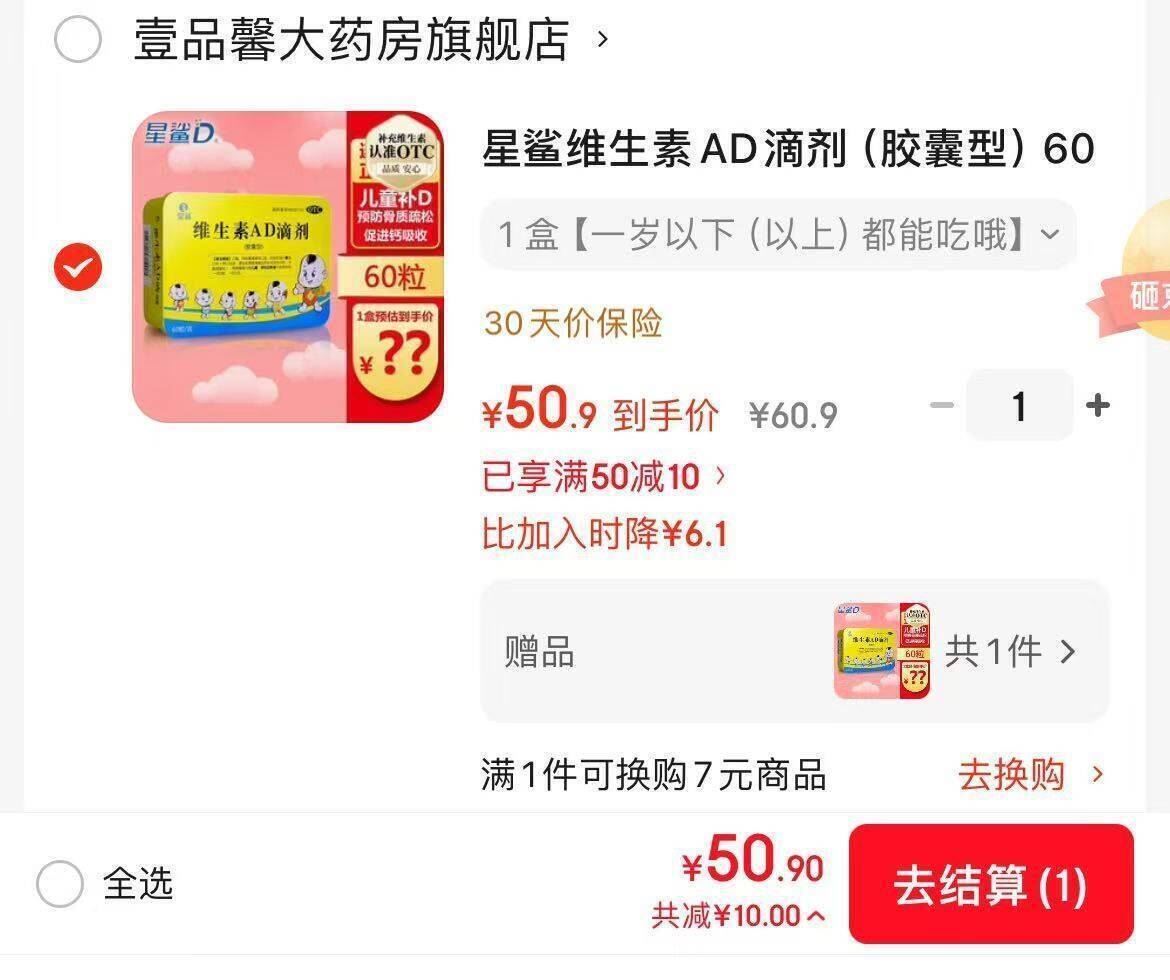The height and width of the screenshot is (980, 1170).
Task: Decrease quantity with the minus icon
Action: coord(942,405)
